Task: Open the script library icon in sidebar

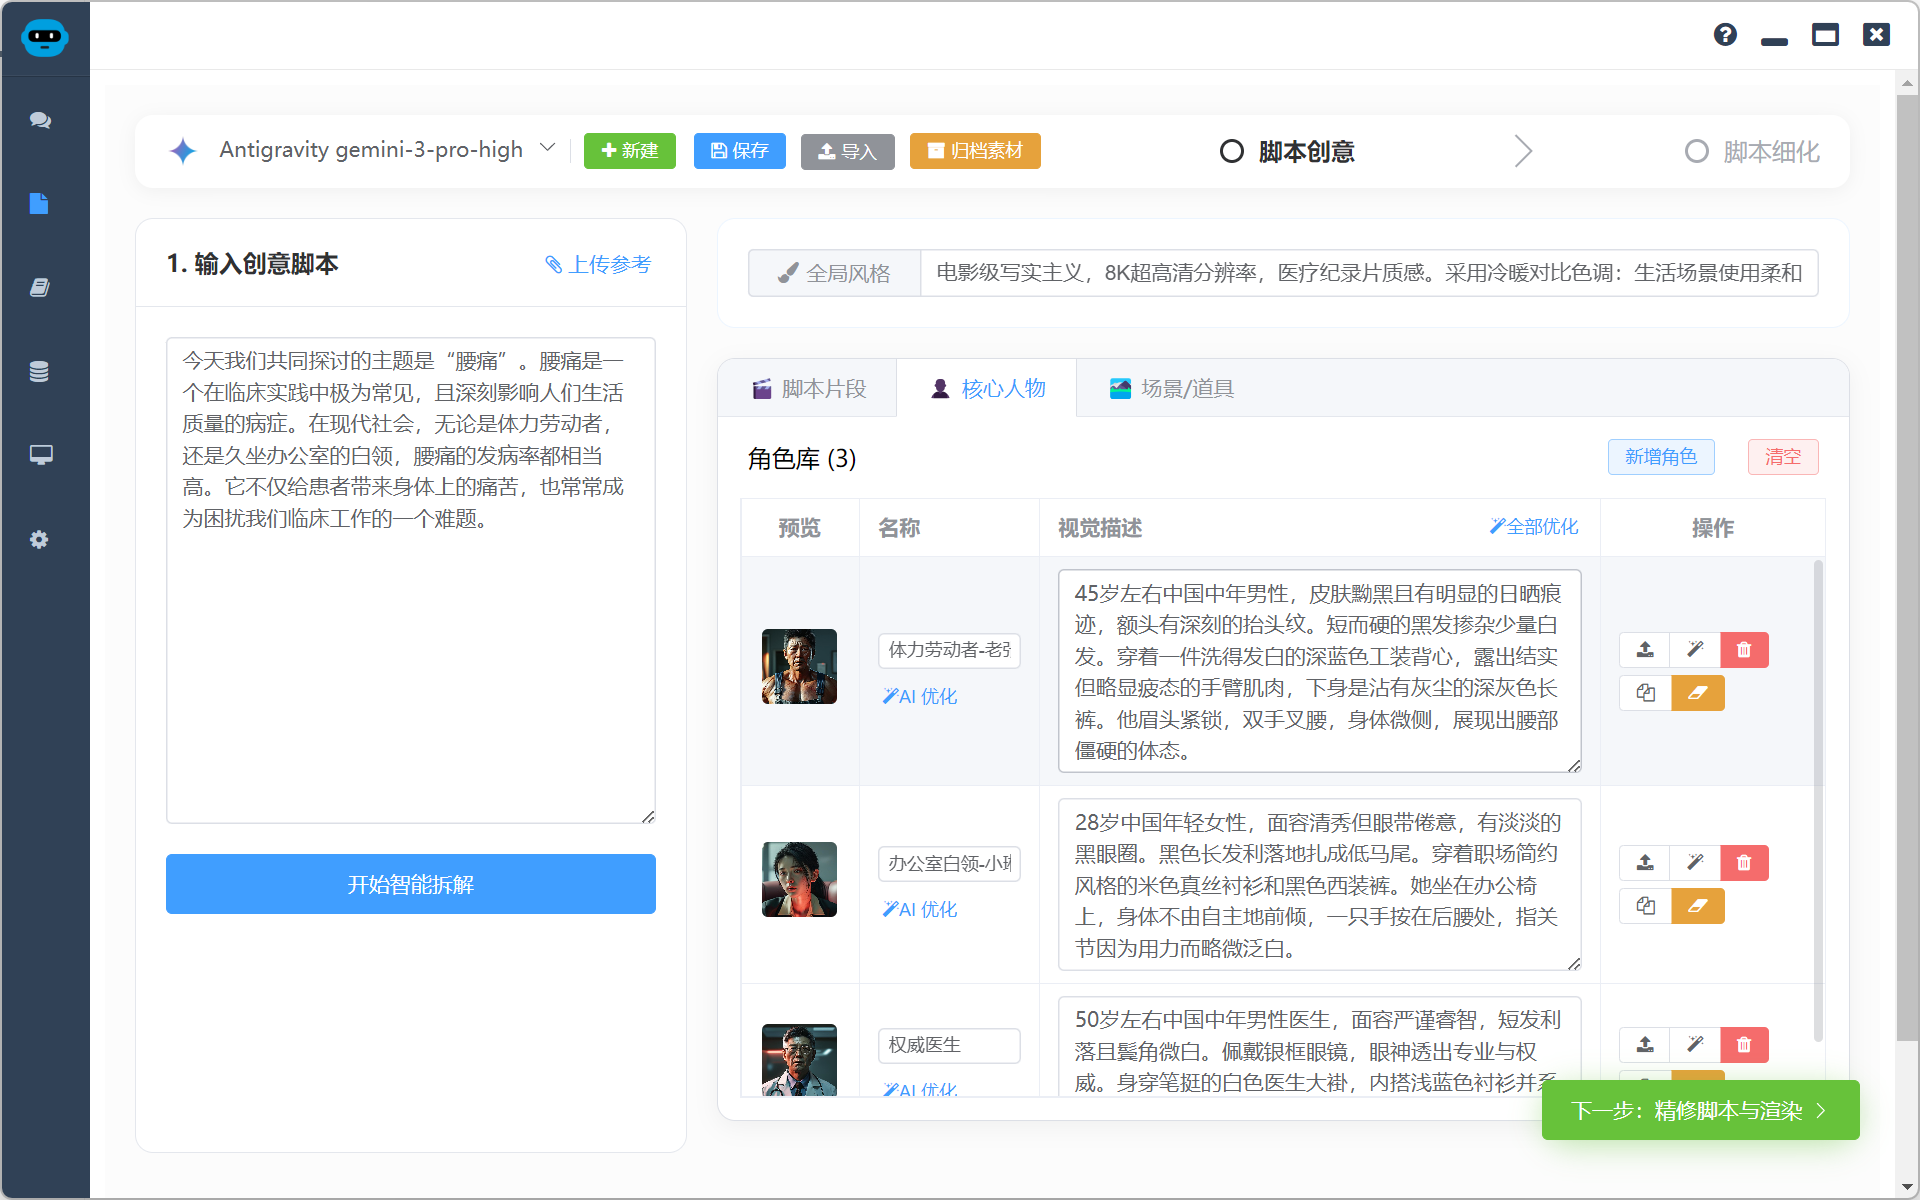Action: 40,288
